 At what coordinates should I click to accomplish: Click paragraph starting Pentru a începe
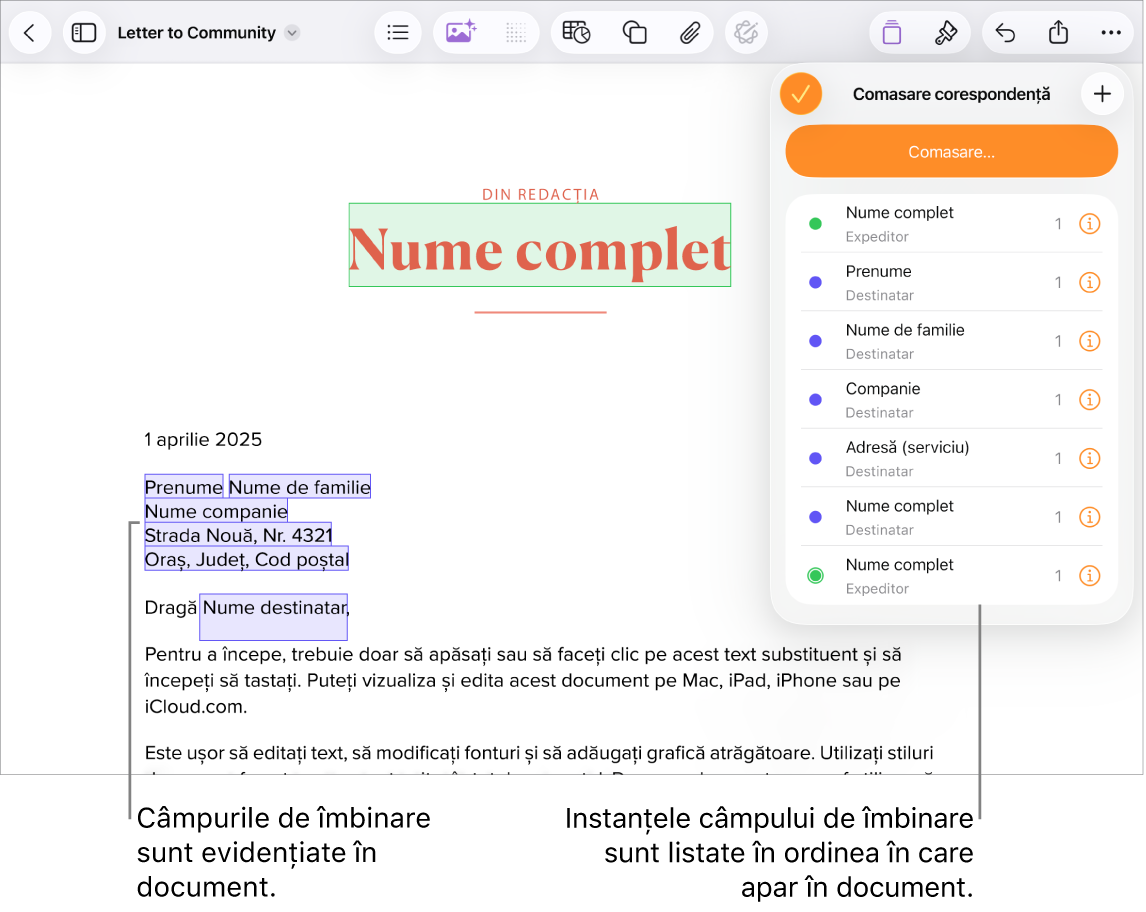pyautogui.click(x=523, y=680)
